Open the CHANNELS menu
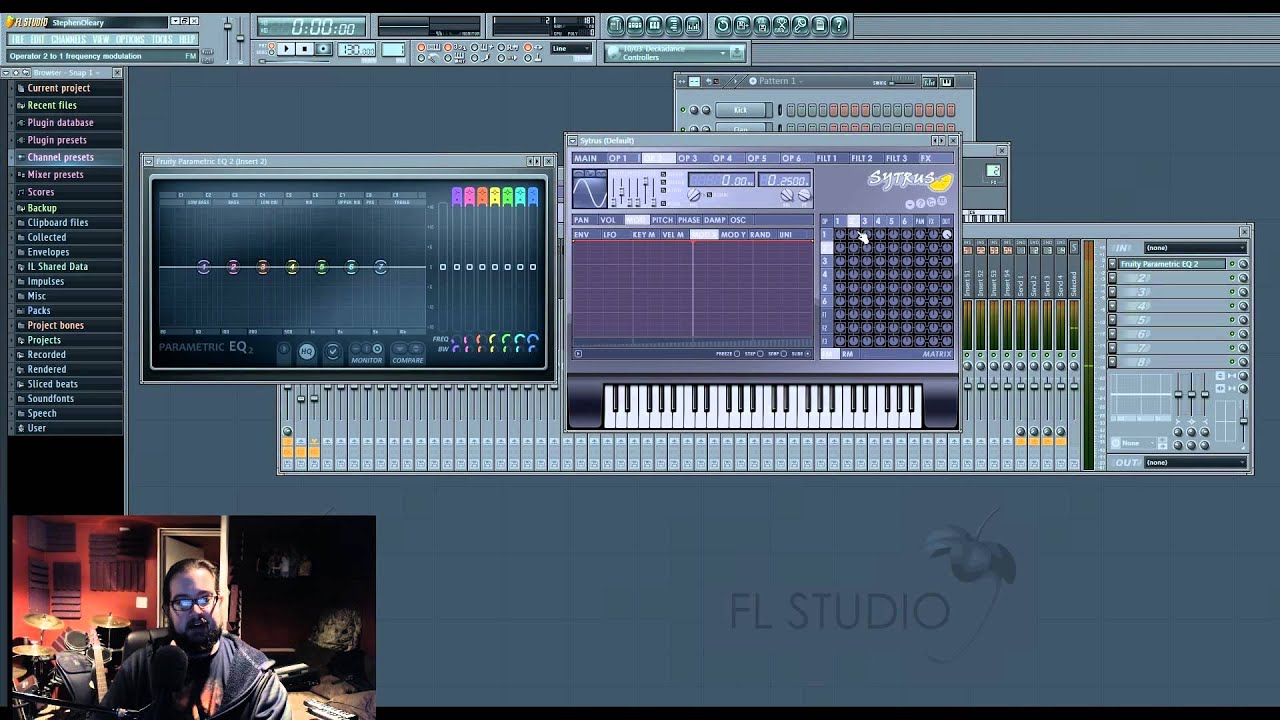Viewport: 1280px width, 720px height. (x=69, y=39)
